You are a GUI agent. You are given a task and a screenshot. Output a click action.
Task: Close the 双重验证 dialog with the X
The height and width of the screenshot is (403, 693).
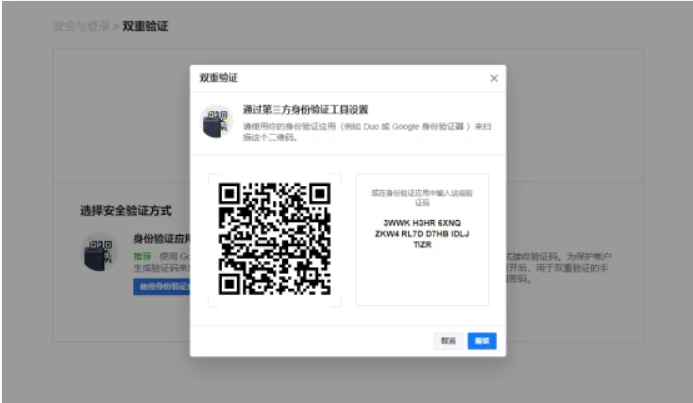coord(494,78)
